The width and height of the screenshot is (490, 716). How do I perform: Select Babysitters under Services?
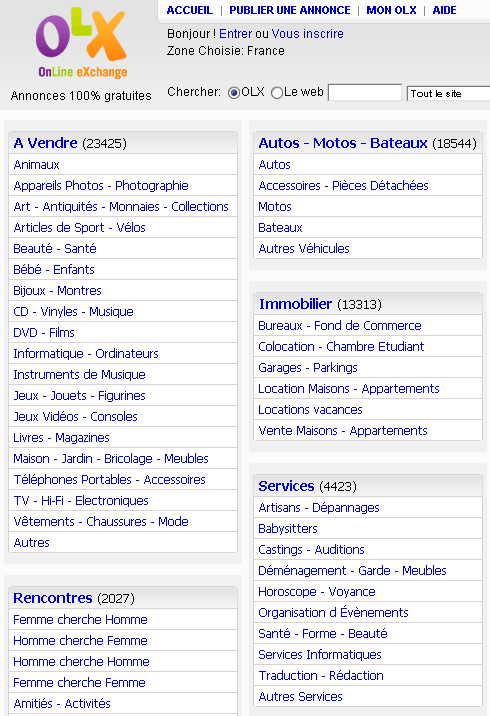288,528
